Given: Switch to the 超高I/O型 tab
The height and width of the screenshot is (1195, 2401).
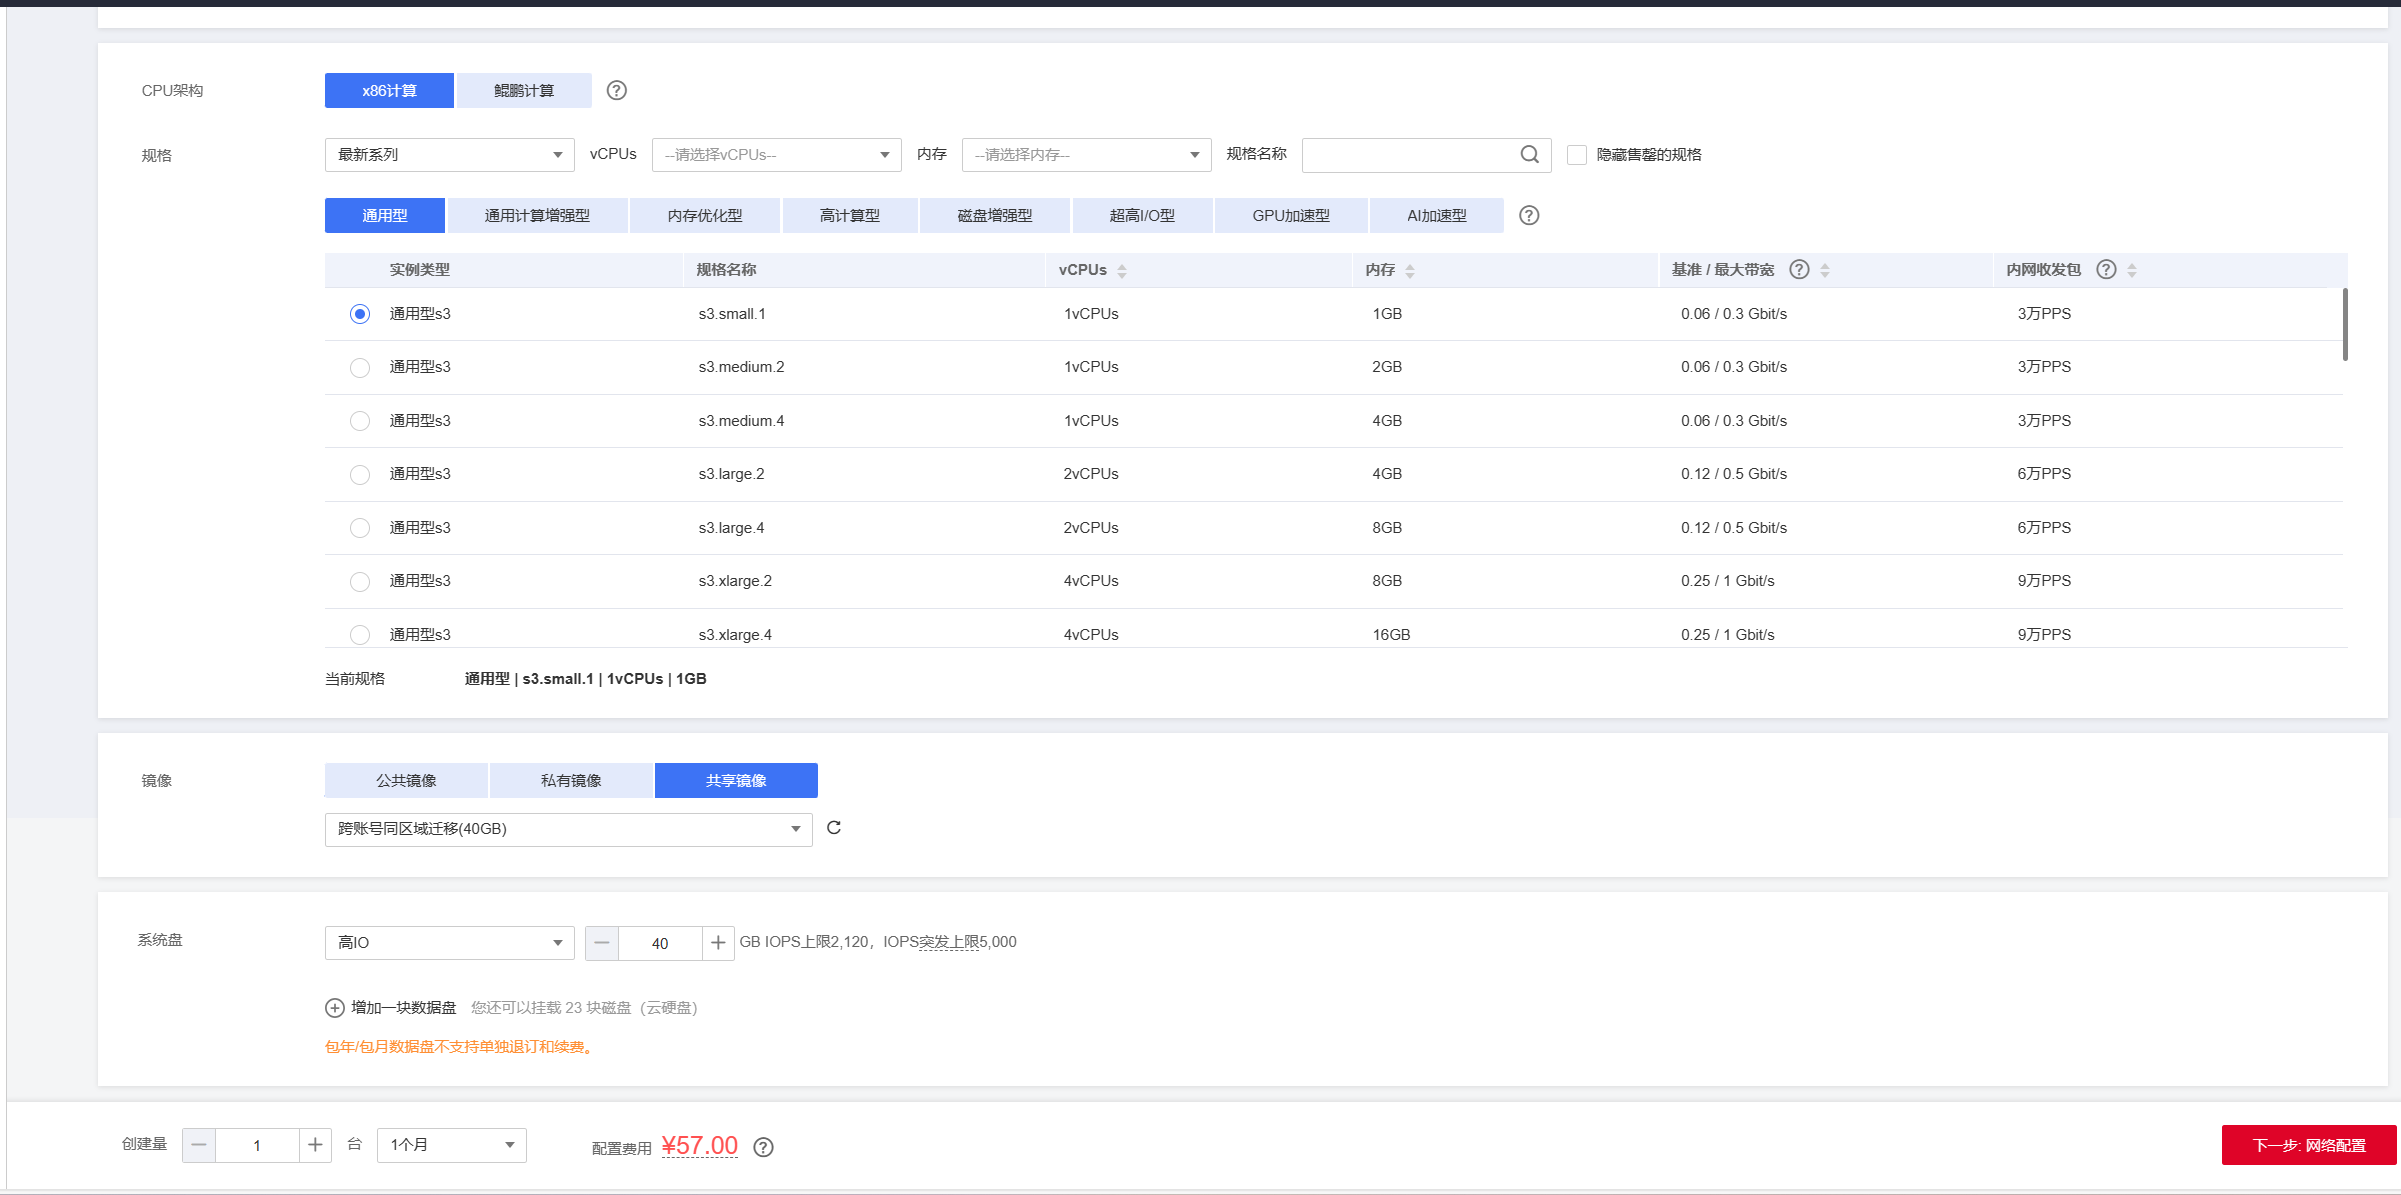Looking at the screenshot, I should (x=1142, y=215).
